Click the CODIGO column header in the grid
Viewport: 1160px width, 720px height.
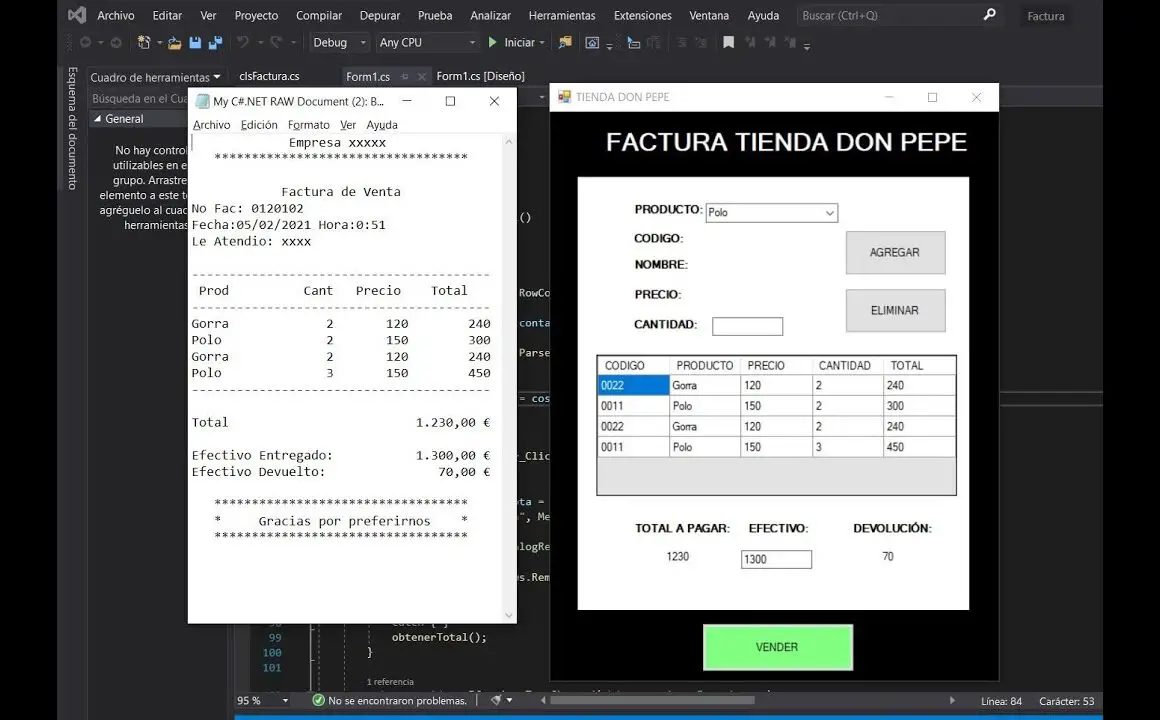pyautogui.click(x=633, y=366)
